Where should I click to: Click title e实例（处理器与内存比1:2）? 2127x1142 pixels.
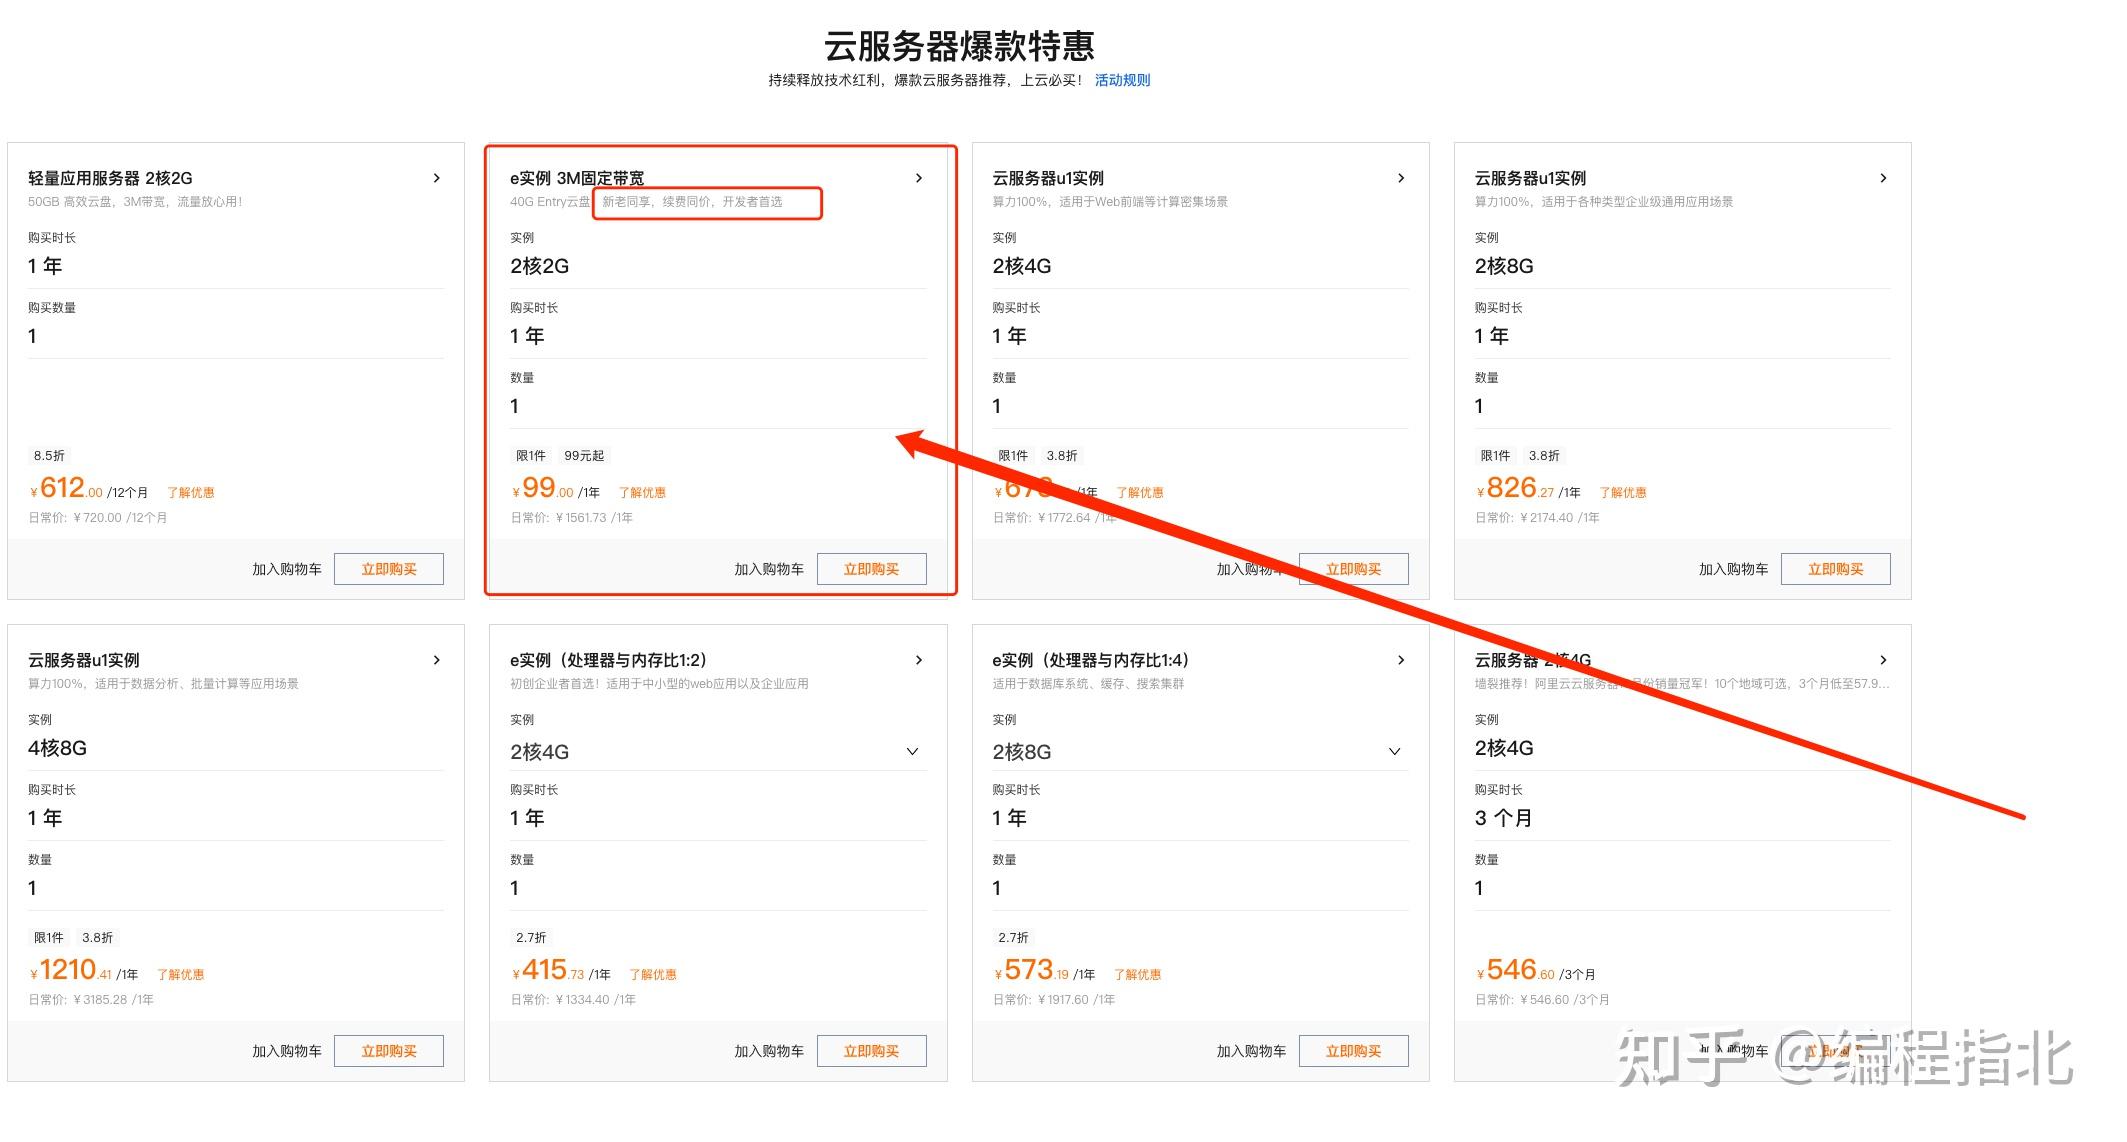point(609,660)
